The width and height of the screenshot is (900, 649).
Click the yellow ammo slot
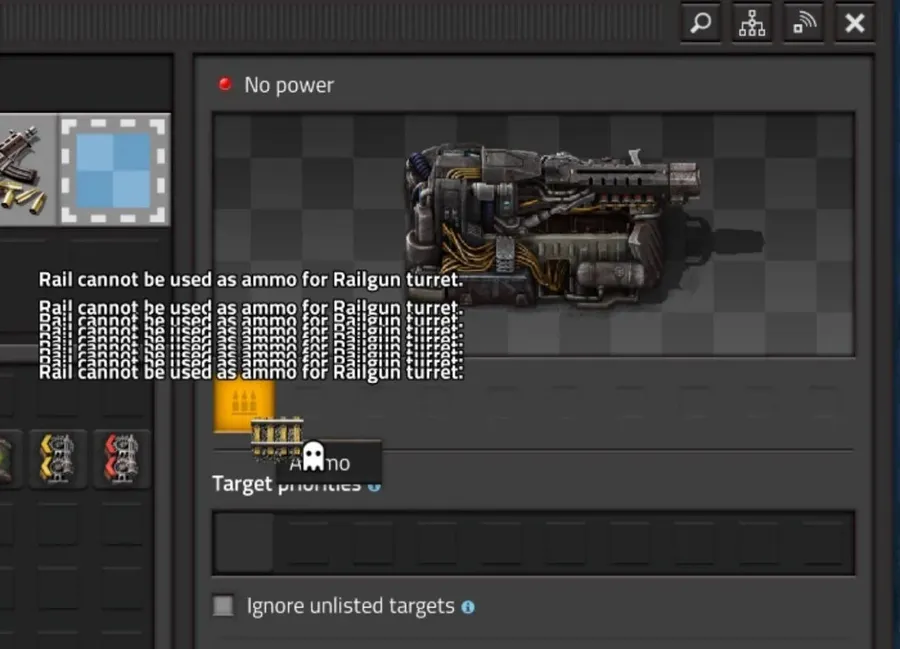point(244,404)
